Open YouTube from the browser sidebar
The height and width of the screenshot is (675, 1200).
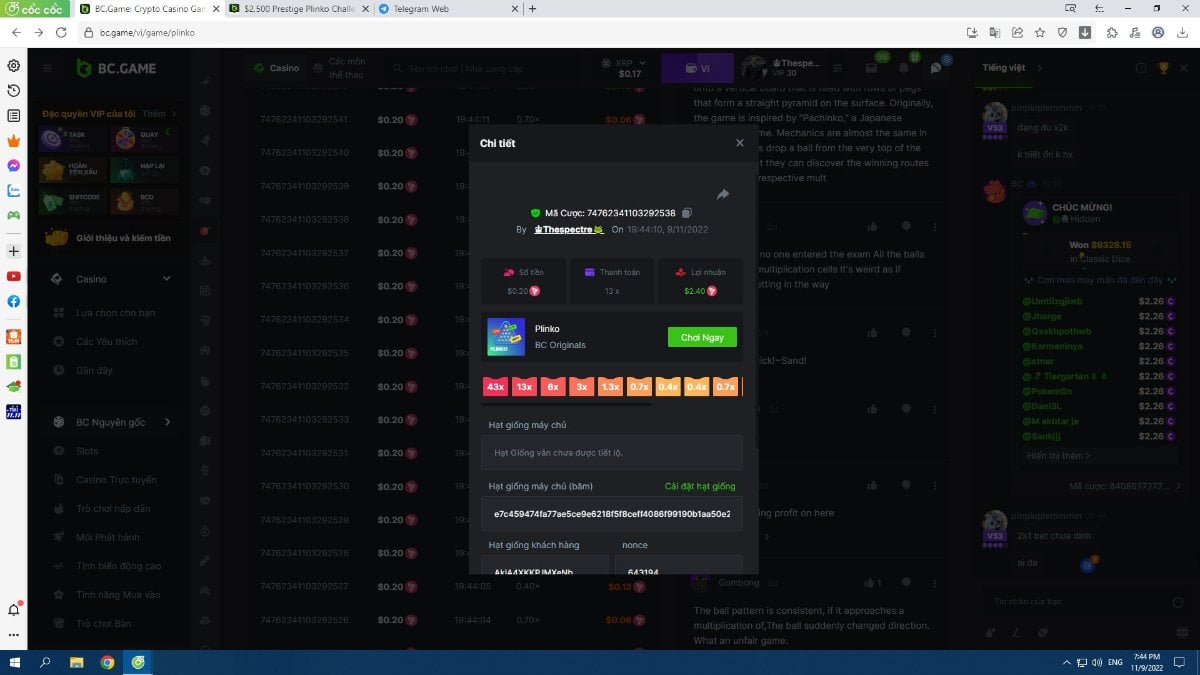click(x=14, y=276)
